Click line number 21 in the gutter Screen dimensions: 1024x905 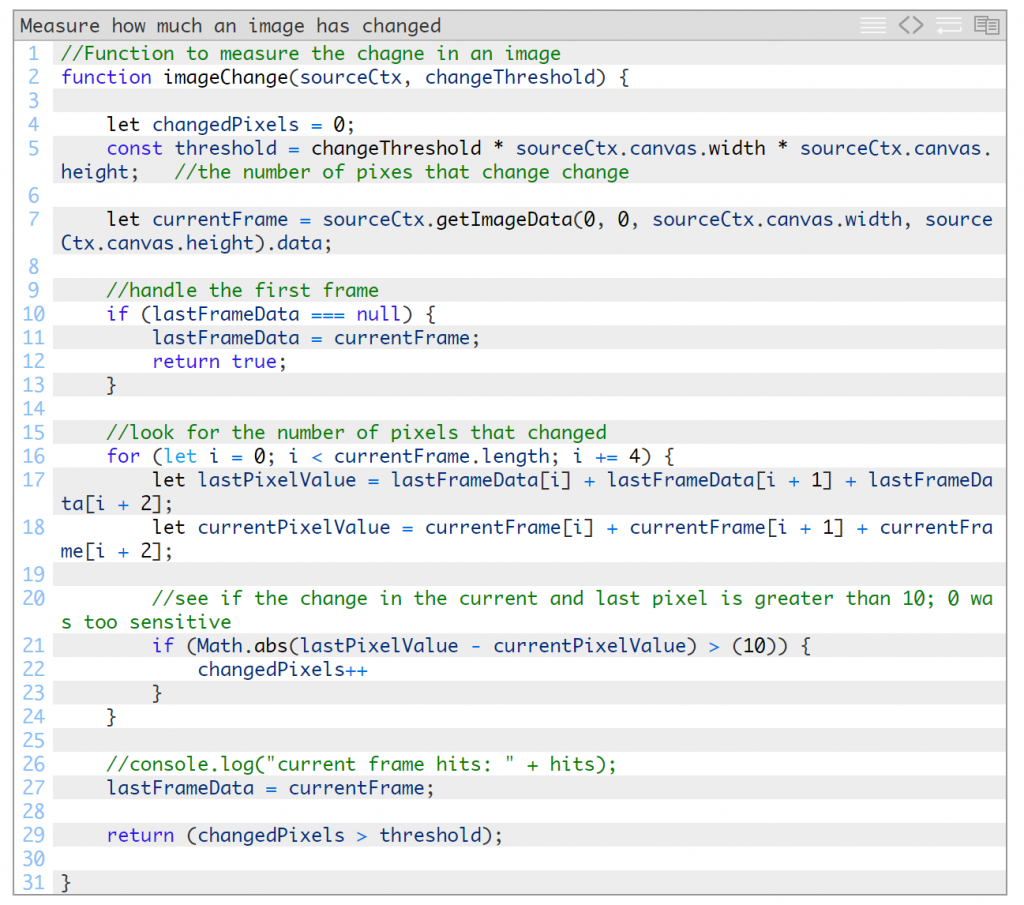pos(33,646)
